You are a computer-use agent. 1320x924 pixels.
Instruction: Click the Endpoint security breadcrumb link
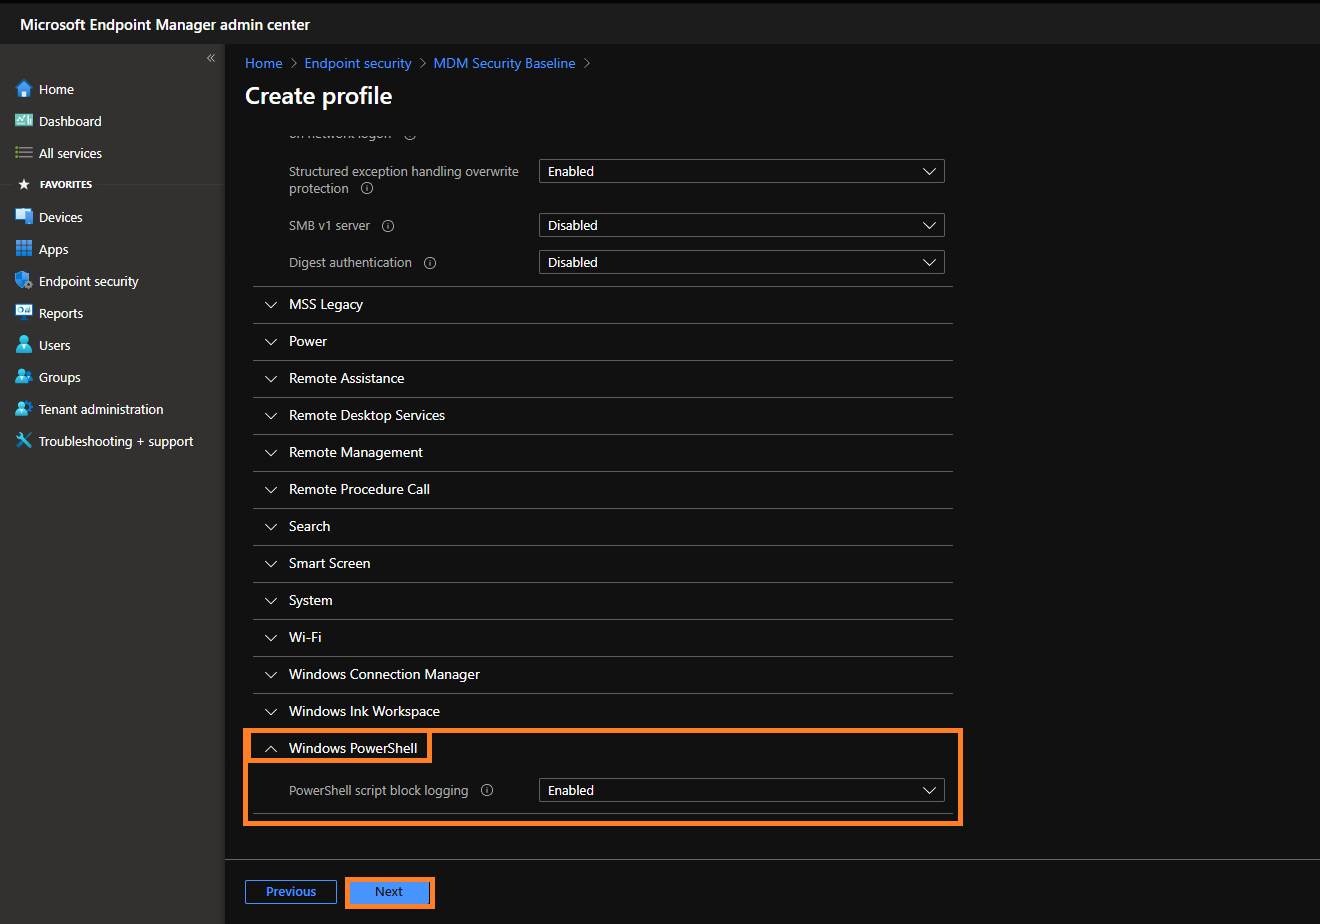[358, 63]
